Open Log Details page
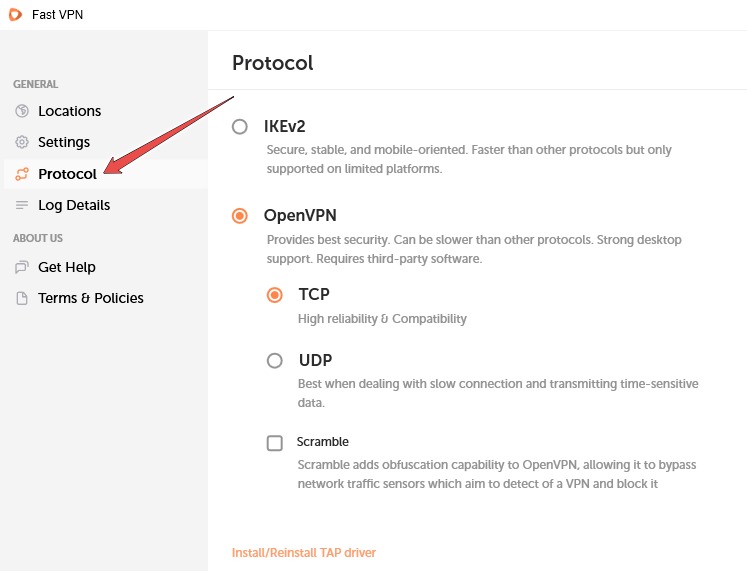 [x=74, y=205]
